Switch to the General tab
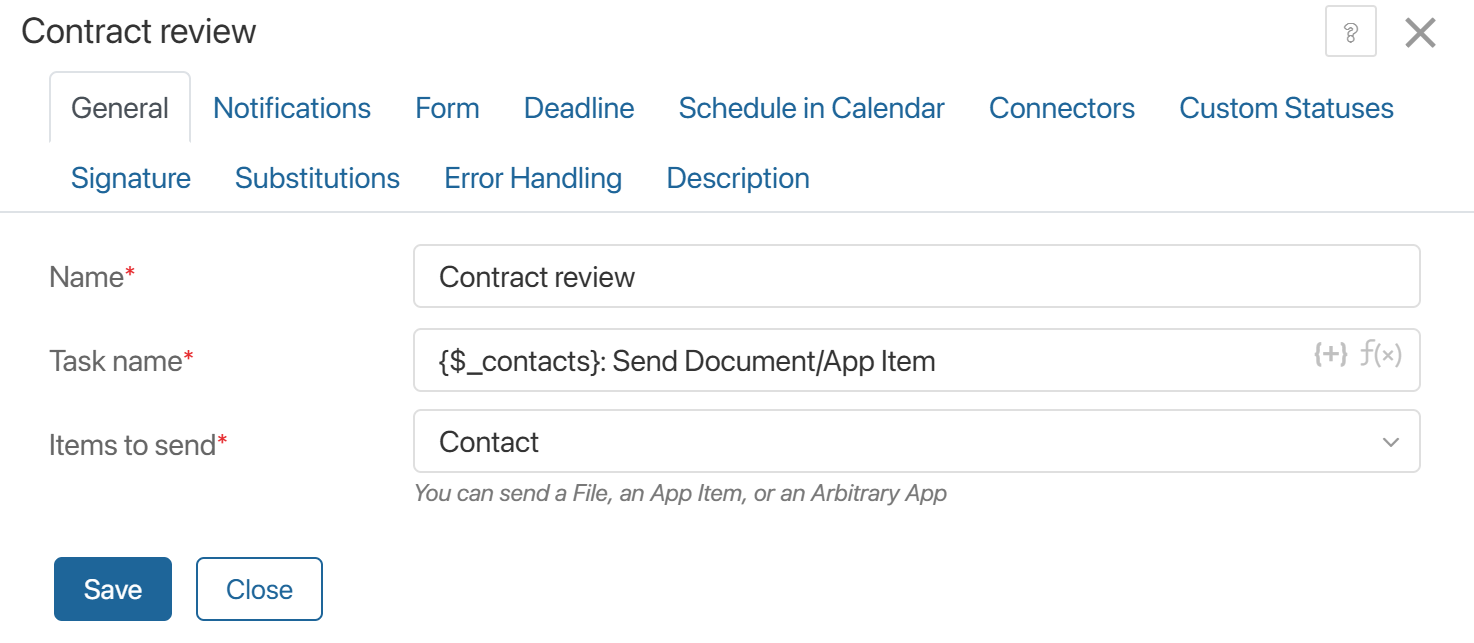Viewport: 1474px width, 643px height. pyautogui.click(x=120, y=108)
